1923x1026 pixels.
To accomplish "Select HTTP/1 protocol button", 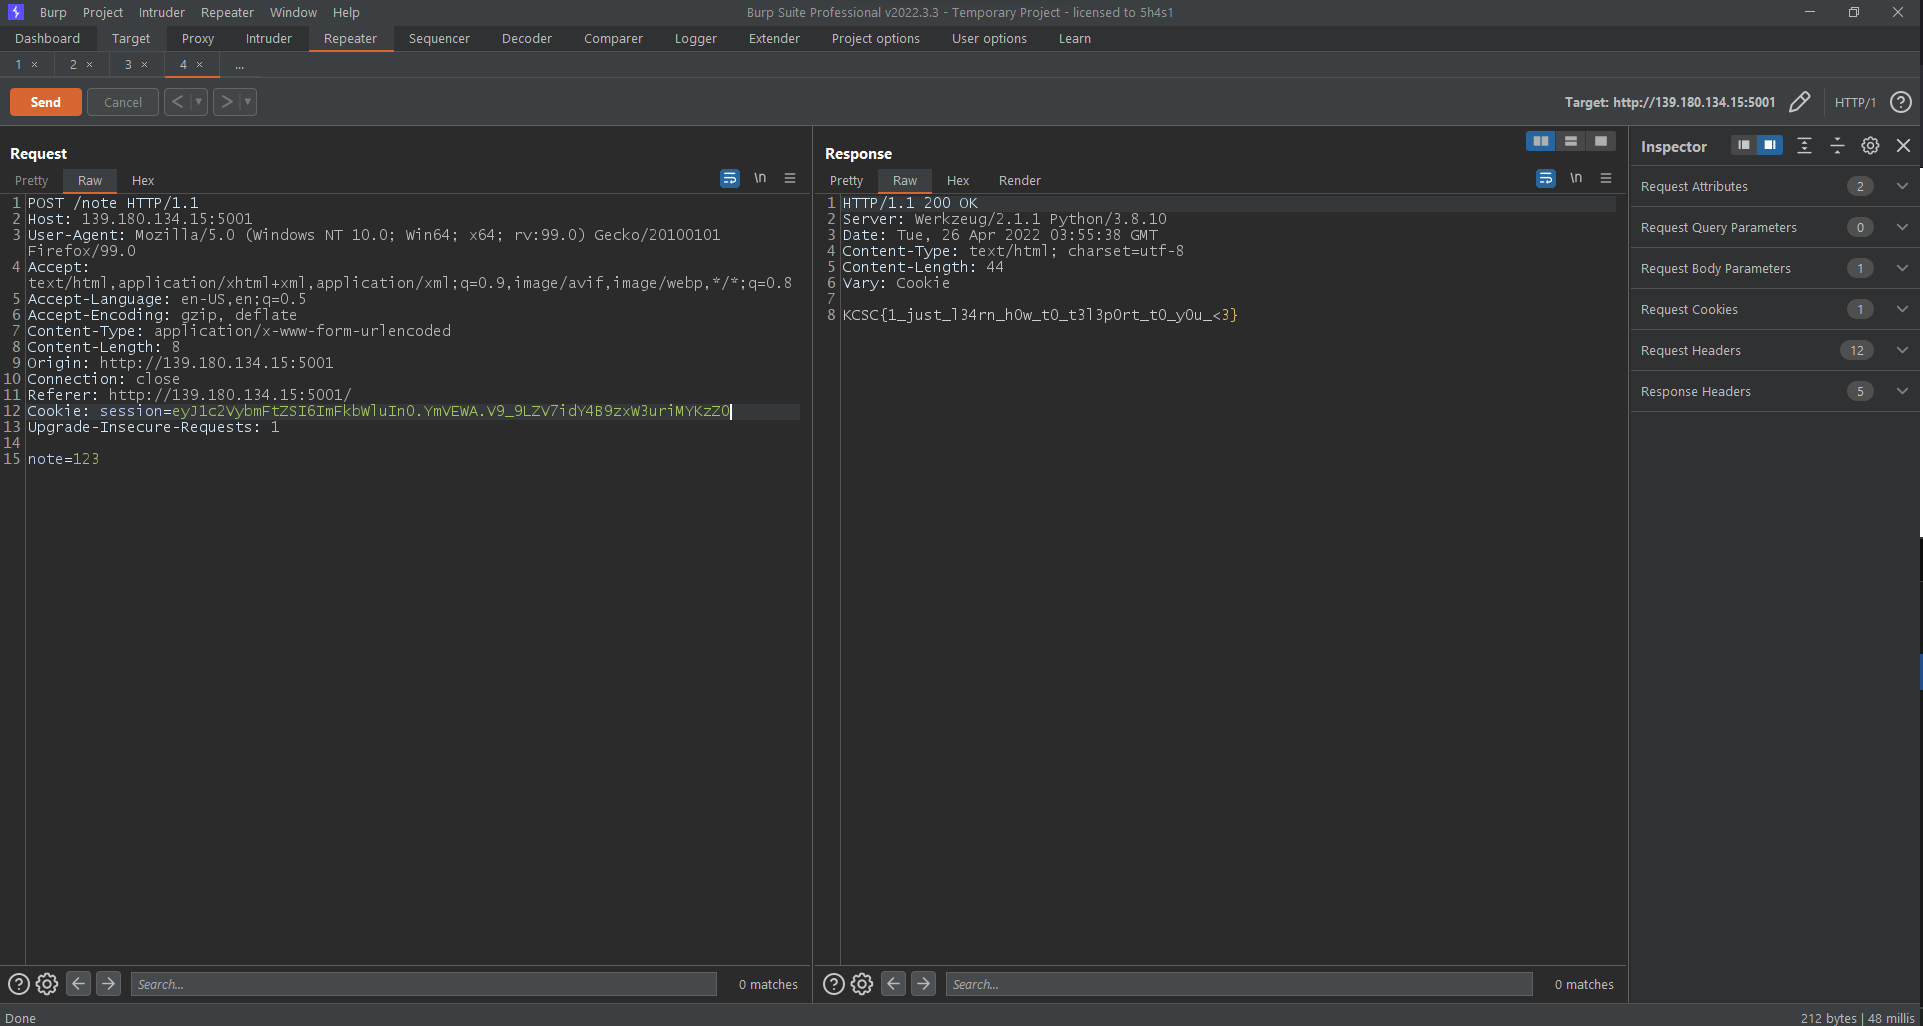I will pos(1855,102).
